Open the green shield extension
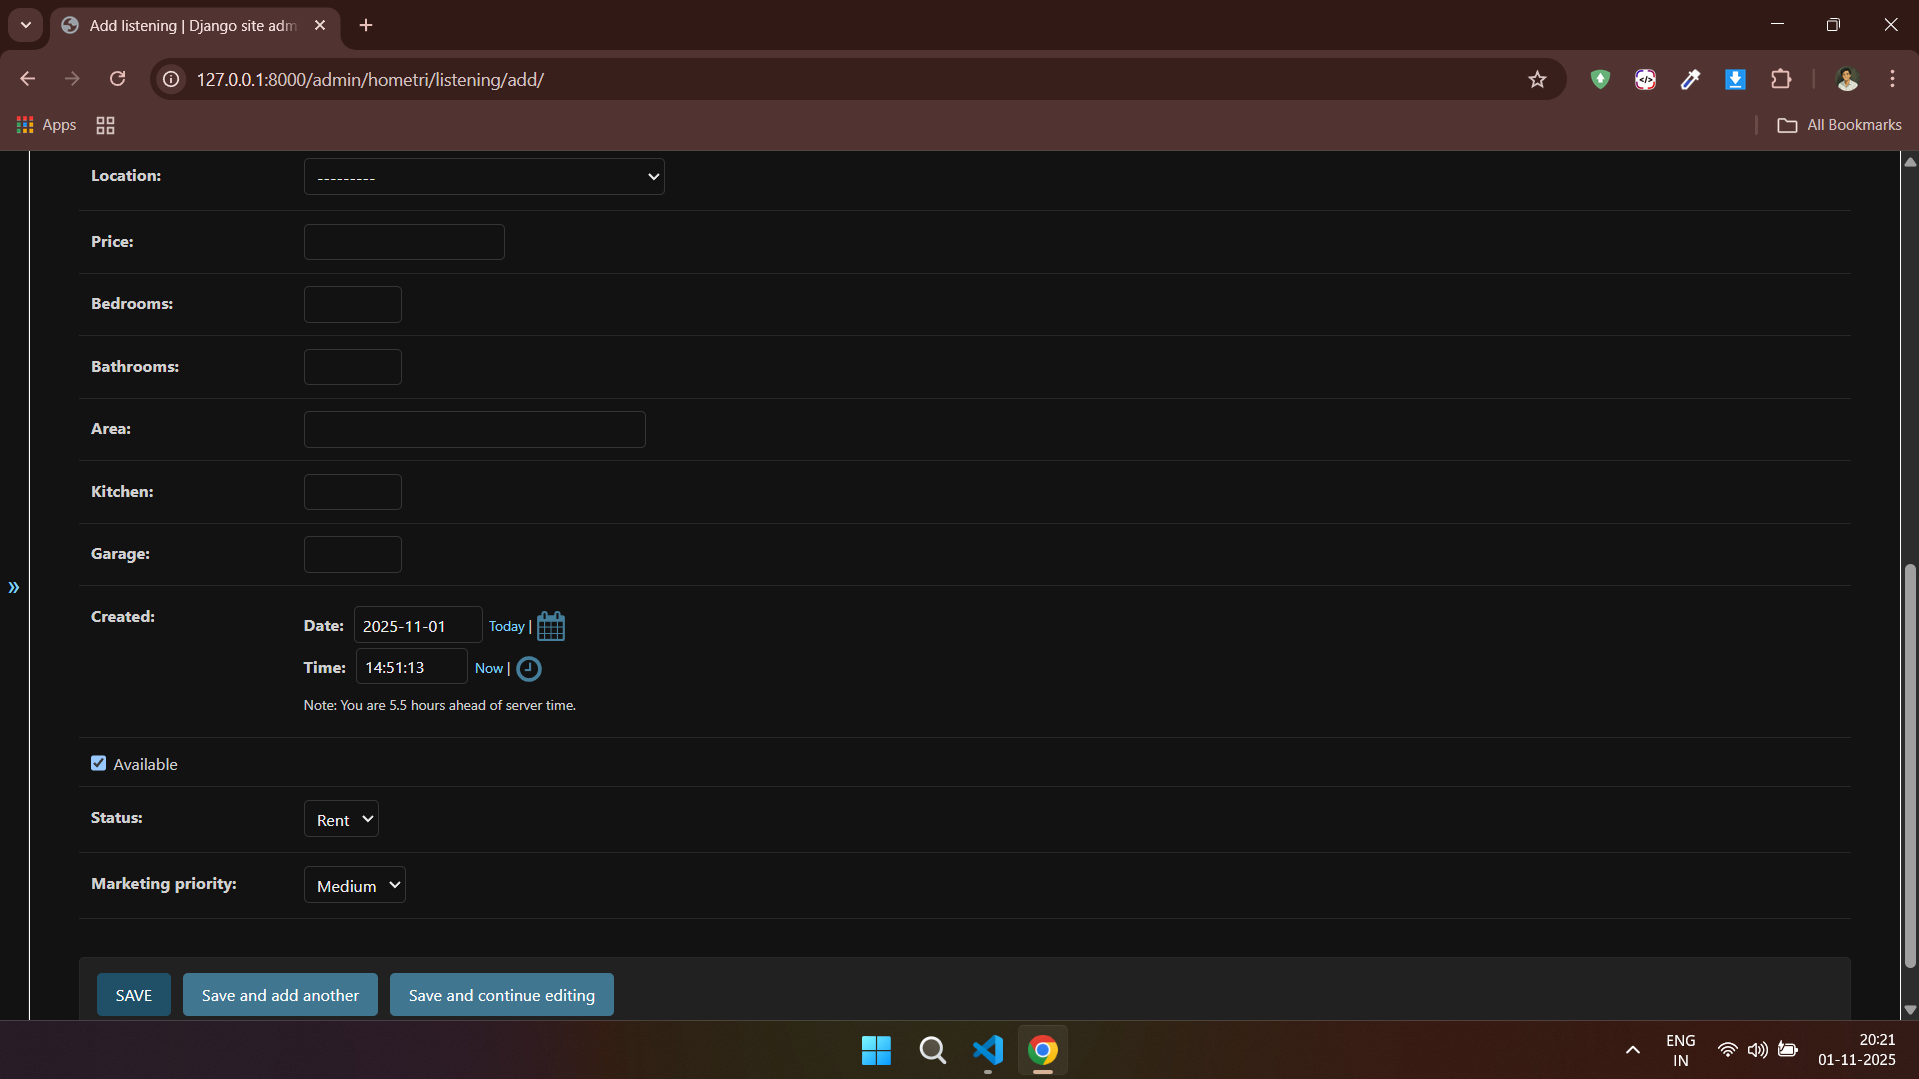 (x=1600, y=79)
